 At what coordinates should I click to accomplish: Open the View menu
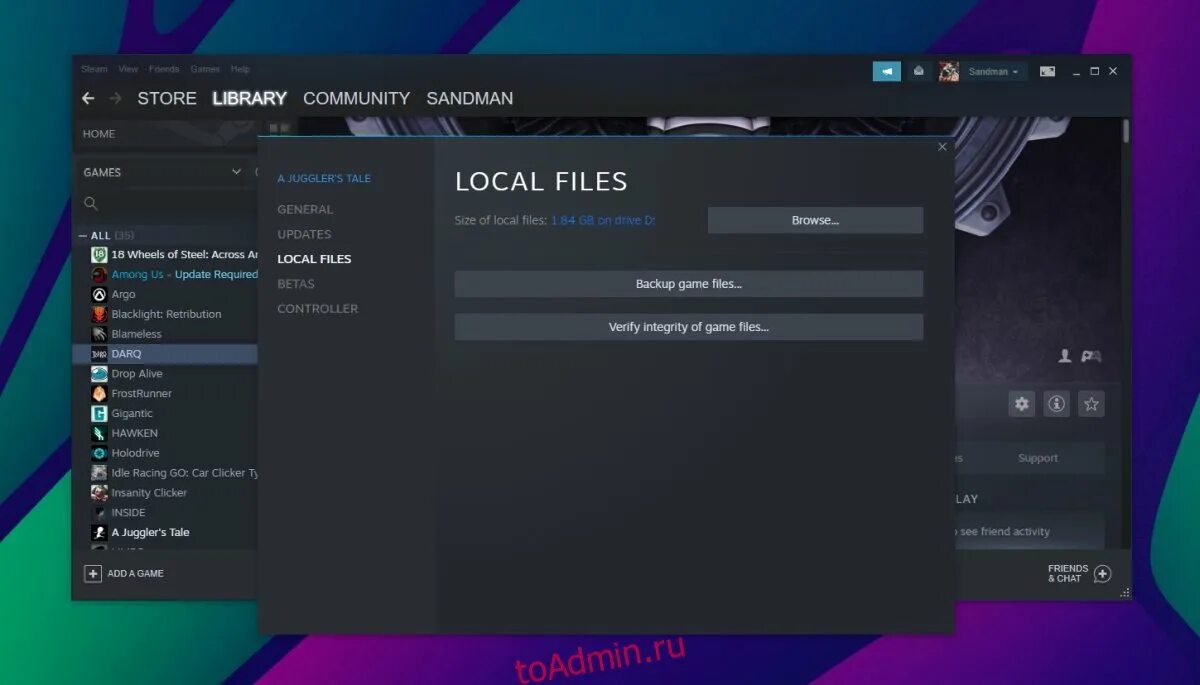(128, 69)
